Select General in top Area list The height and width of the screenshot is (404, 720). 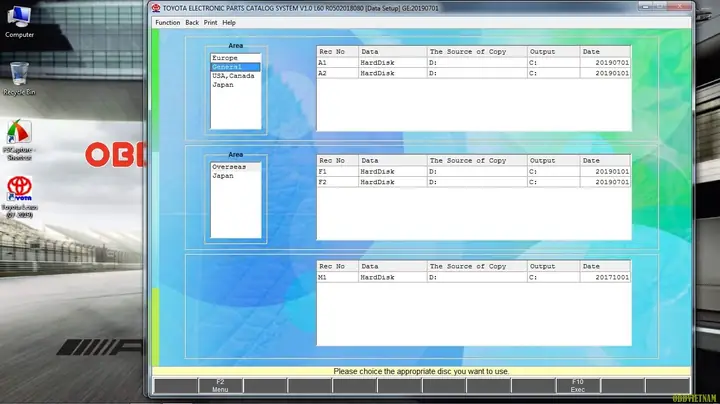click(236, 67)
